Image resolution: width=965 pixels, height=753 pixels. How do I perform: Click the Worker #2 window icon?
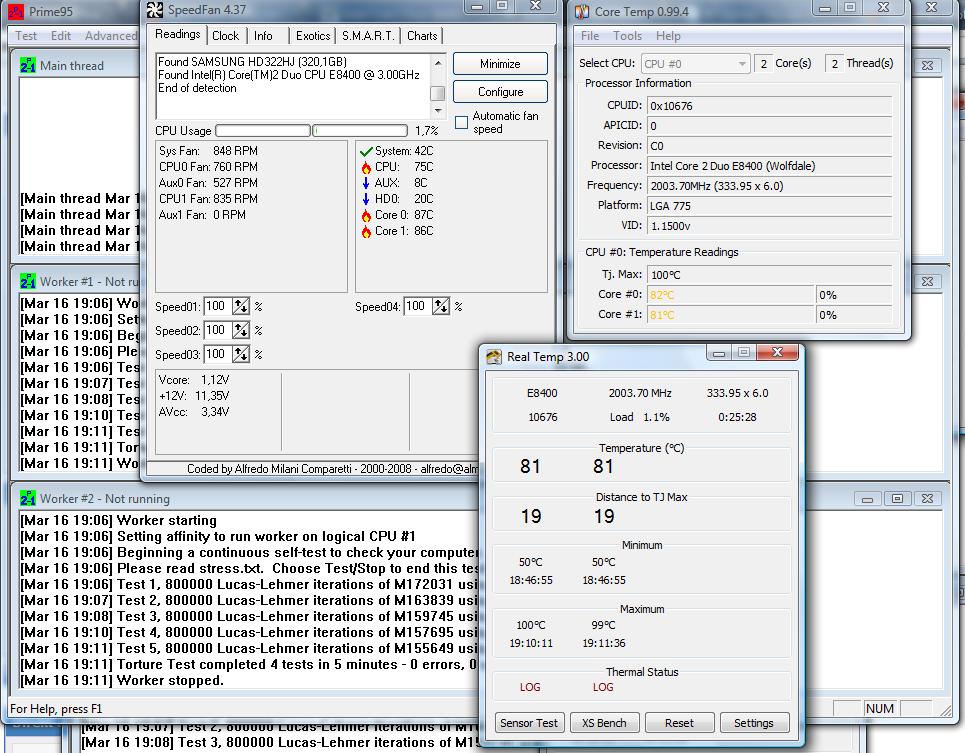(28, 498)
